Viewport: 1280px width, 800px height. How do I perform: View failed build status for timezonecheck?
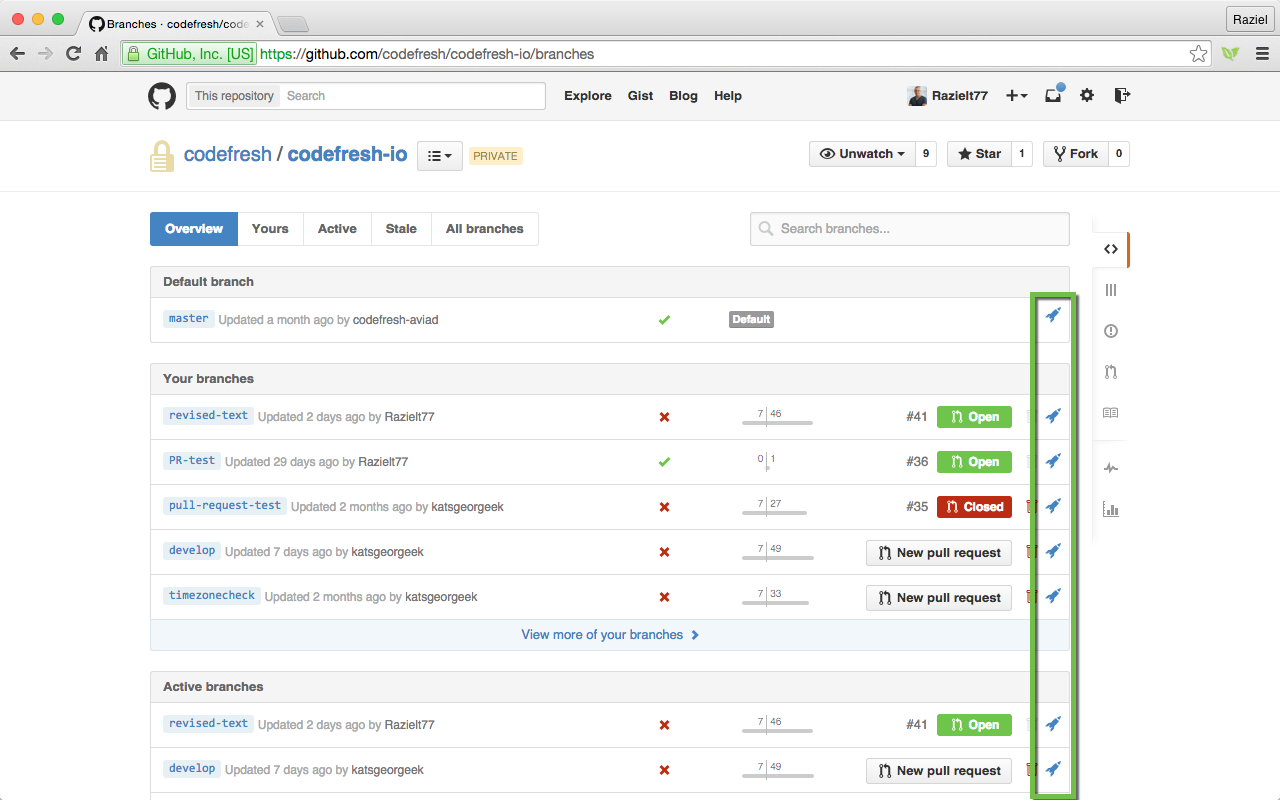coord(664,597)
